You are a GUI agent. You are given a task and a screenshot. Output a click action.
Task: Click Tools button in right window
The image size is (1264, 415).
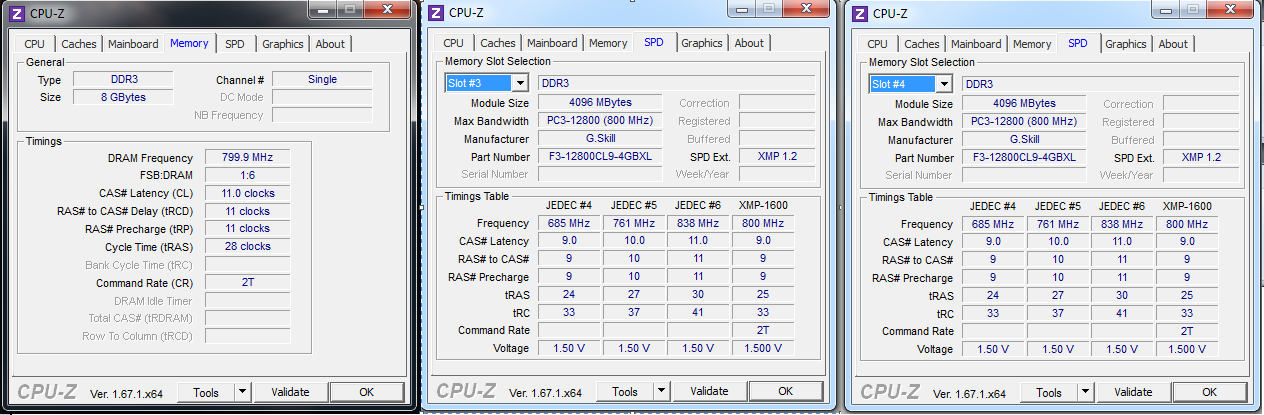pyautogui.click(x=1049, y=392)
